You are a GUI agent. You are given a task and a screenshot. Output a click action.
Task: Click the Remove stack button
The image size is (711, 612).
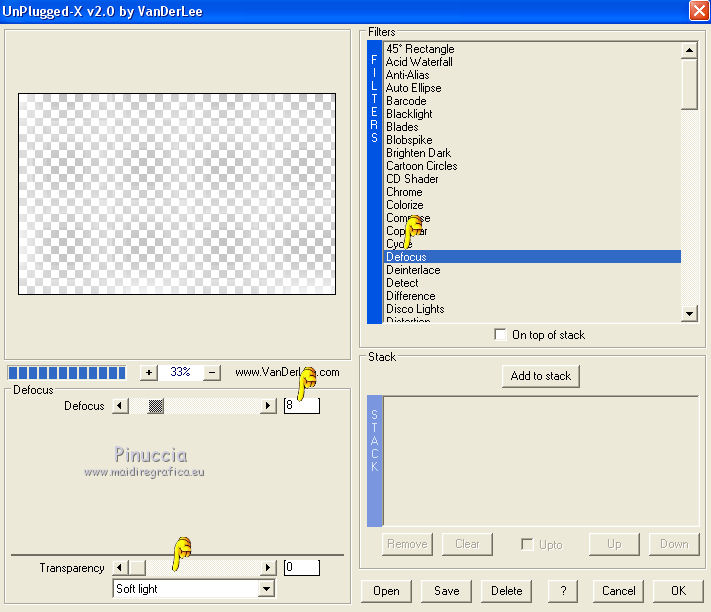pos(407,544)
